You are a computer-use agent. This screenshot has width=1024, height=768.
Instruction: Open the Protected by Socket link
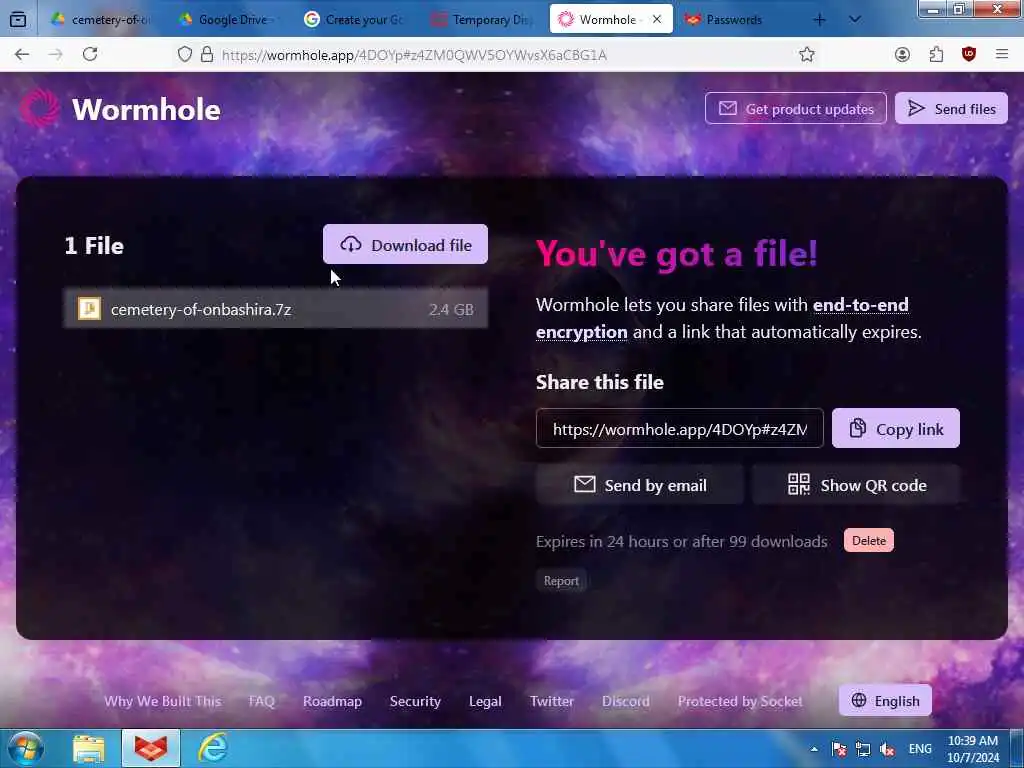(740, 701)
